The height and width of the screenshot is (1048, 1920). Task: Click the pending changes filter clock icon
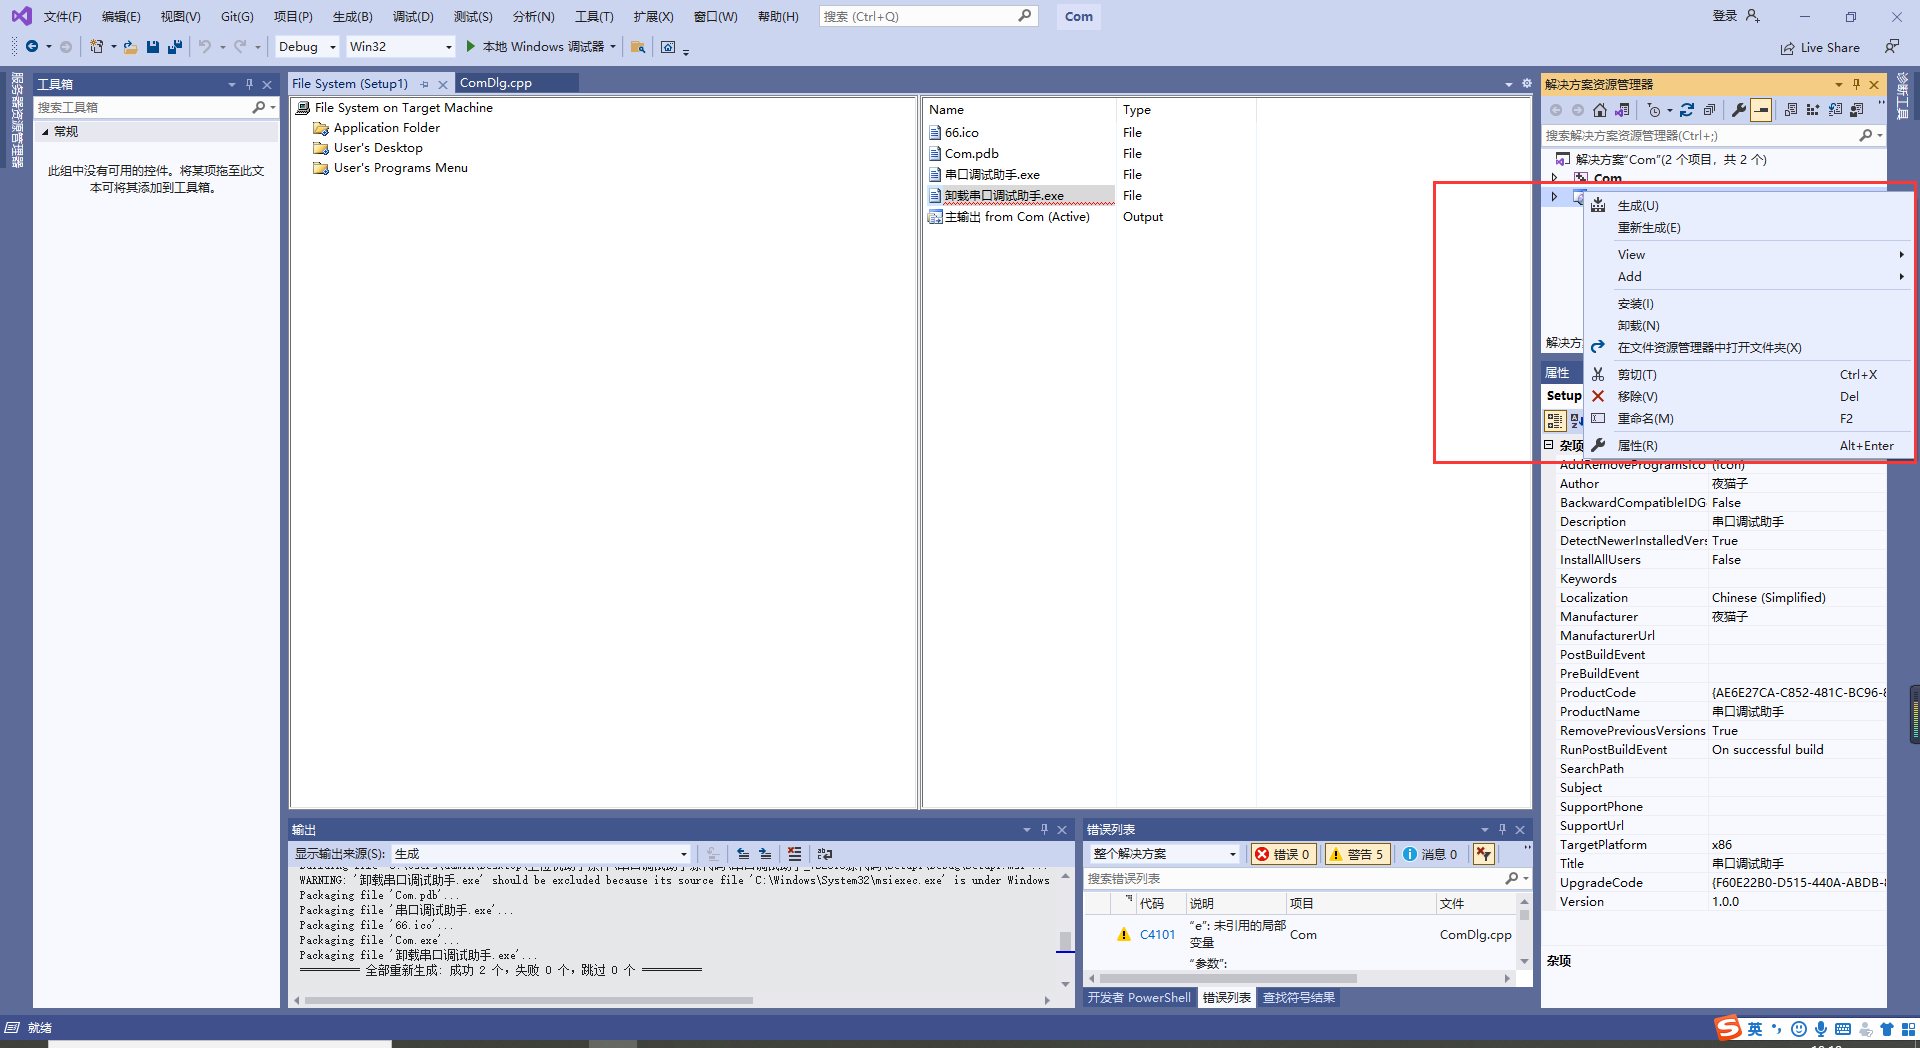pos(1654,110)
